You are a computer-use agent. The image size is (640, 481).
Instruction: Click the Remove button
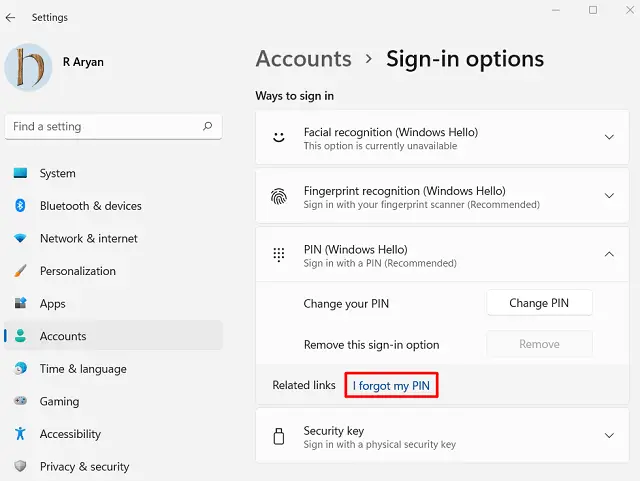539,344
